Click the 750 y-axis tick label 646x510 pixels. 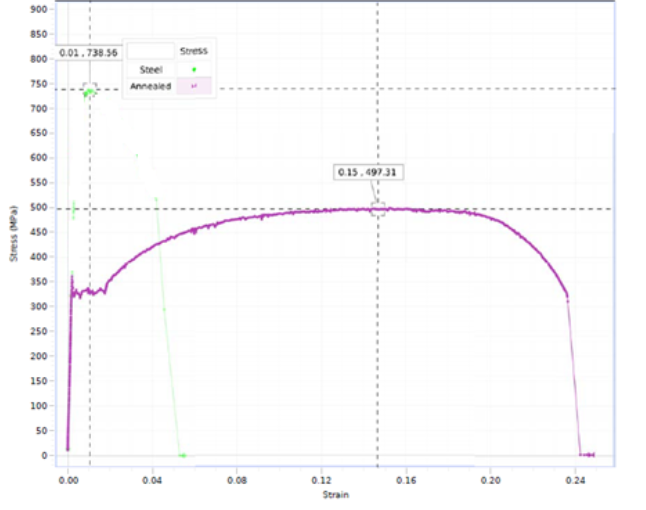coord(39,84)
